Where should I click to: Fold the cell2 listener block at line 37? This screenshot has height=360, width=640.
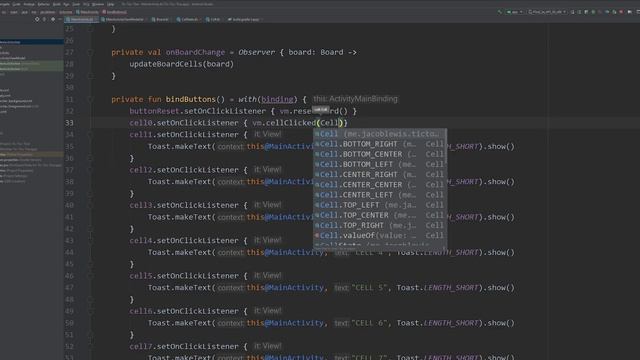click(91, 170)
